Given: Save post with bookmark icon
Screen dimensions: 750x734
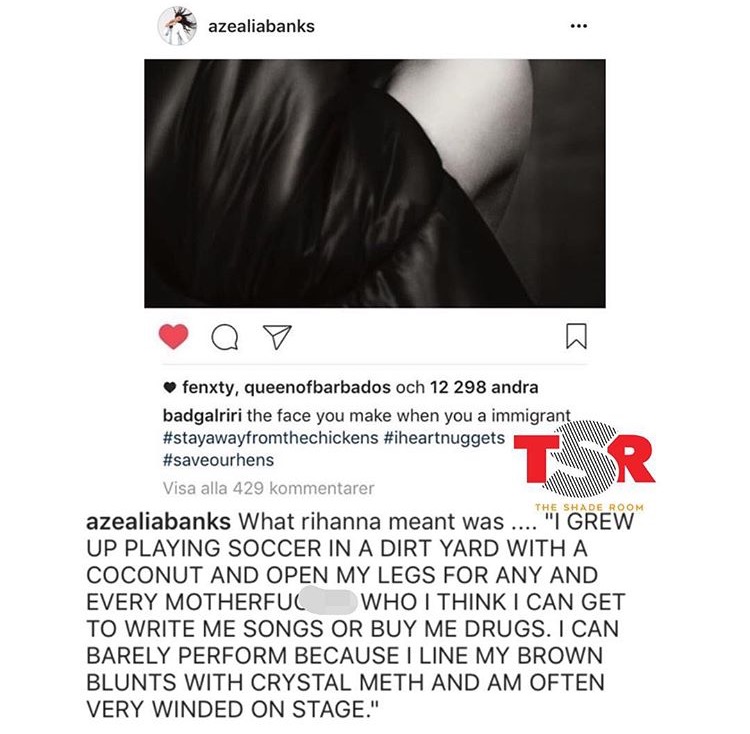Looking at the screenshot, I should tap(576, 336).
